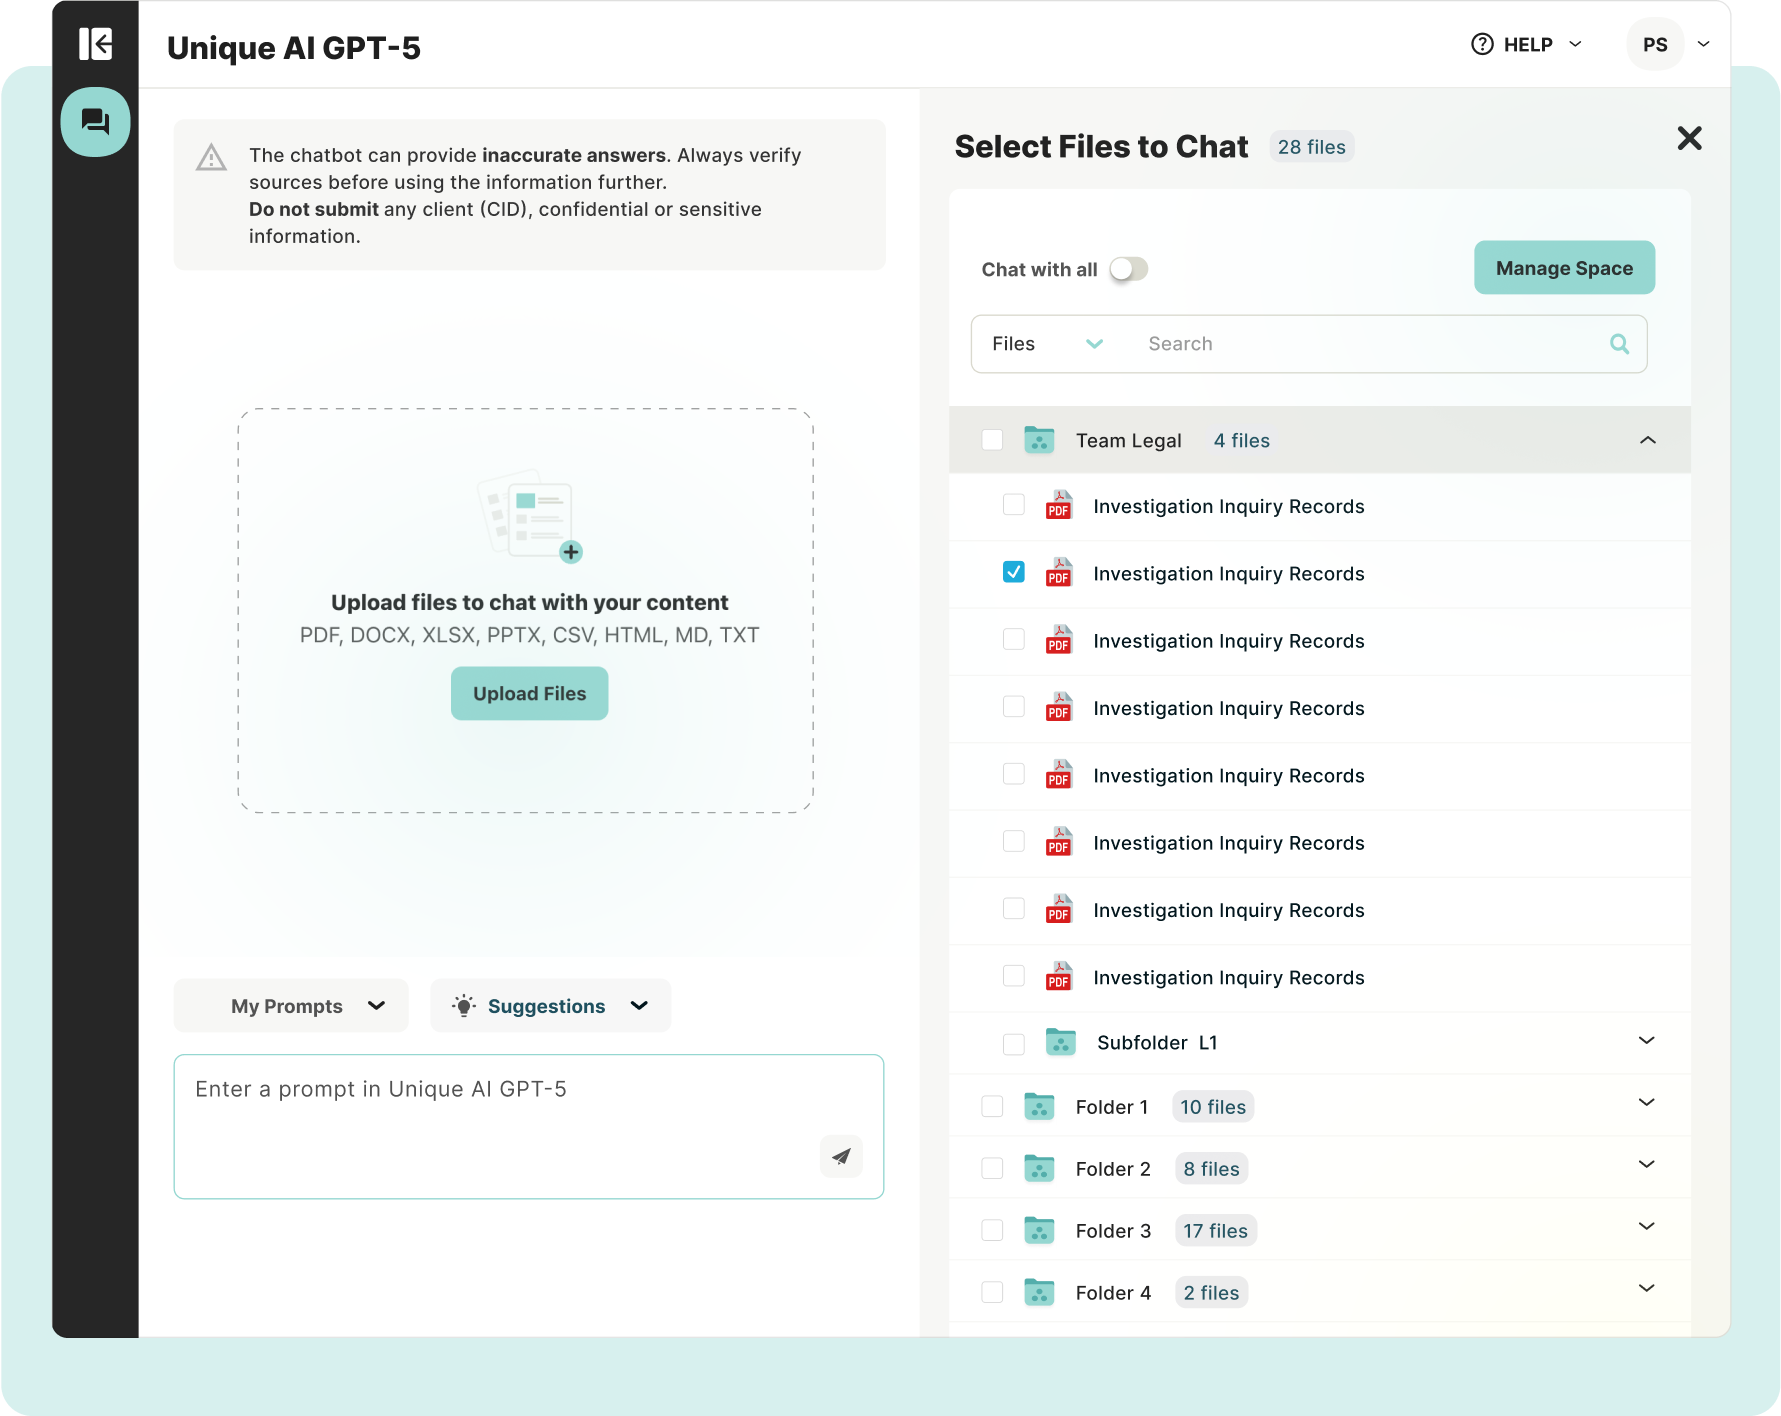Close the Select Files to Chat panel
Image resolution: width=1781 pixels, height=1416 pixels.
point(1689,138)
